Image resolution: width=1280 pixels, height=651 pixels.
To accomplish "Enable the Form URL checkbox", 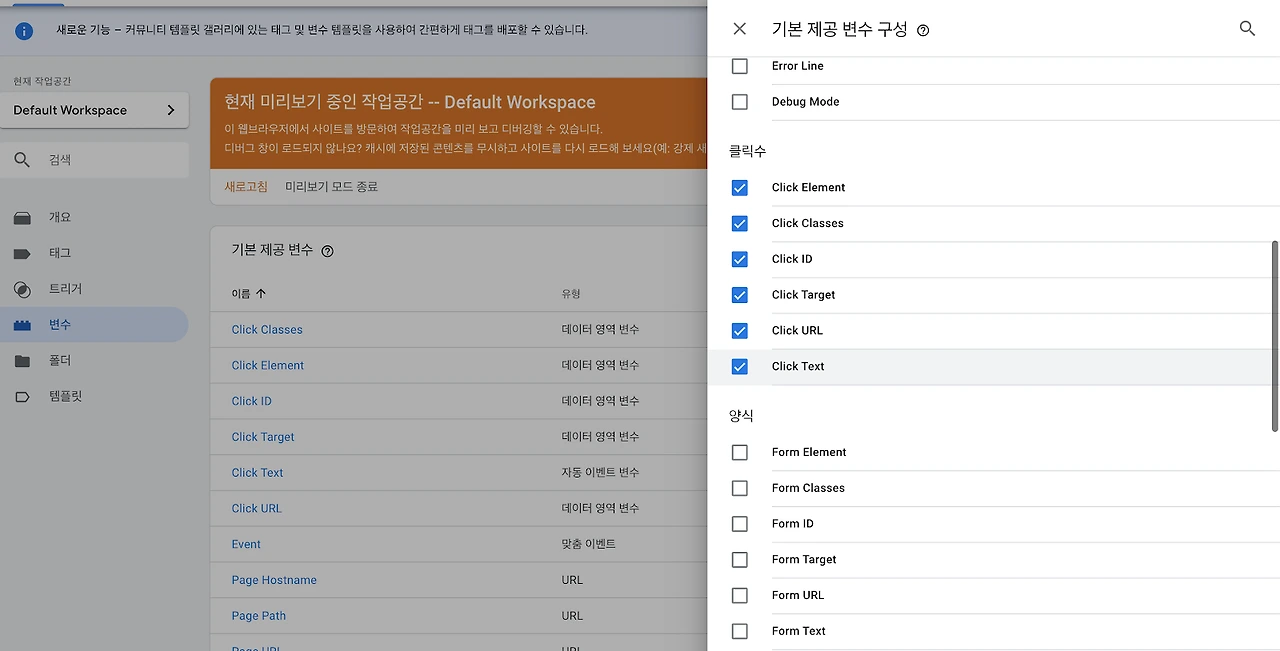I will tap(740, 596).
